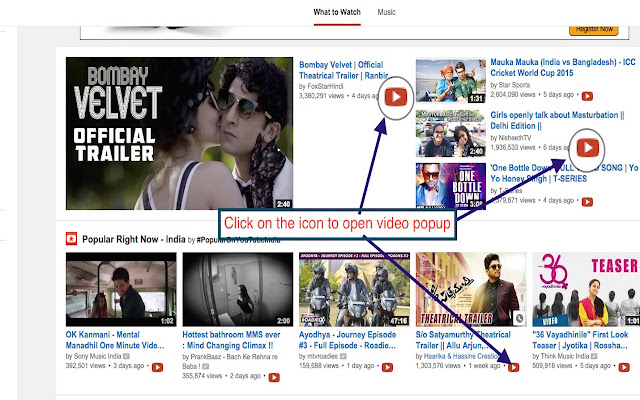Open 36 Vayadhinile First Look Teaser link
The image size is (640, 400).
(x=580, y=340)
